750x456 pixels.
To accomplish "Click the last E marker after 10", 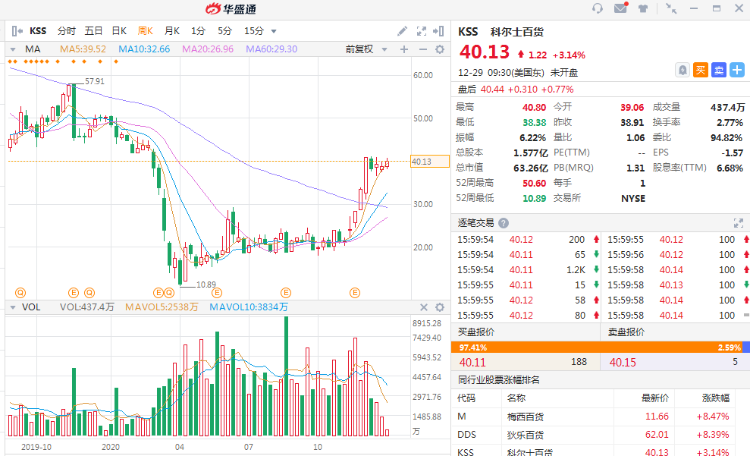I will (354, 292).
